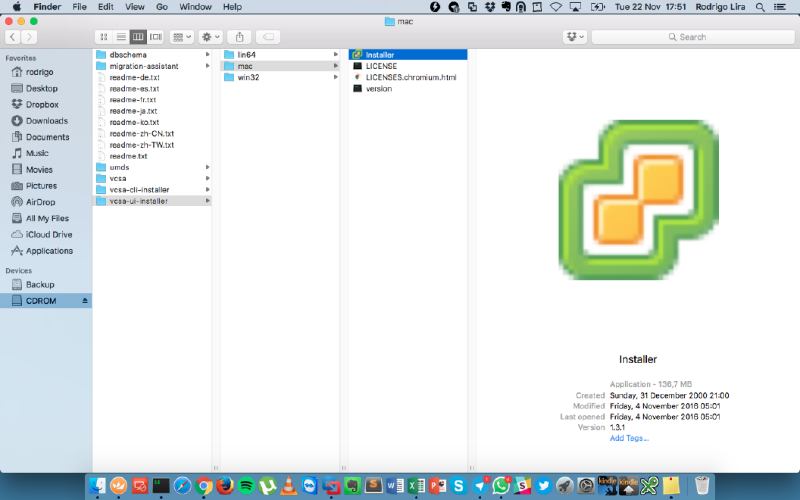Click the Share toolbar button
The image size is (800, 500).
[x=240, y=37]
